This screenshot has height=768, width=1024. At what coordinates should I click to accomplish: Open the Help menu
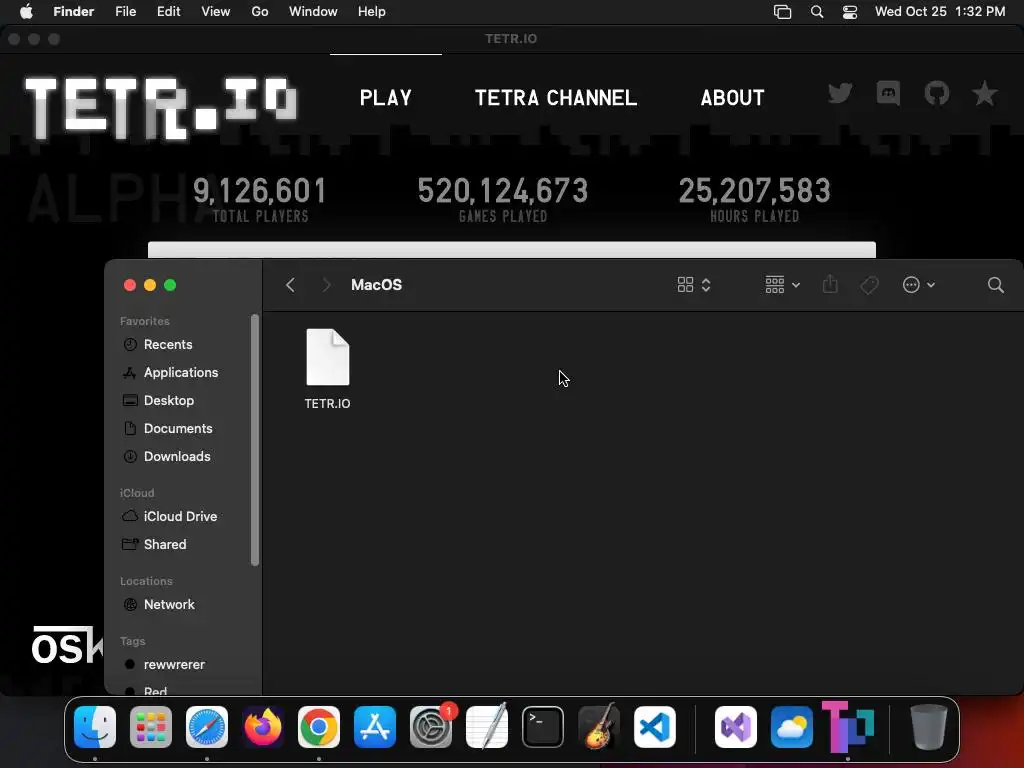(x=372, y=11)
